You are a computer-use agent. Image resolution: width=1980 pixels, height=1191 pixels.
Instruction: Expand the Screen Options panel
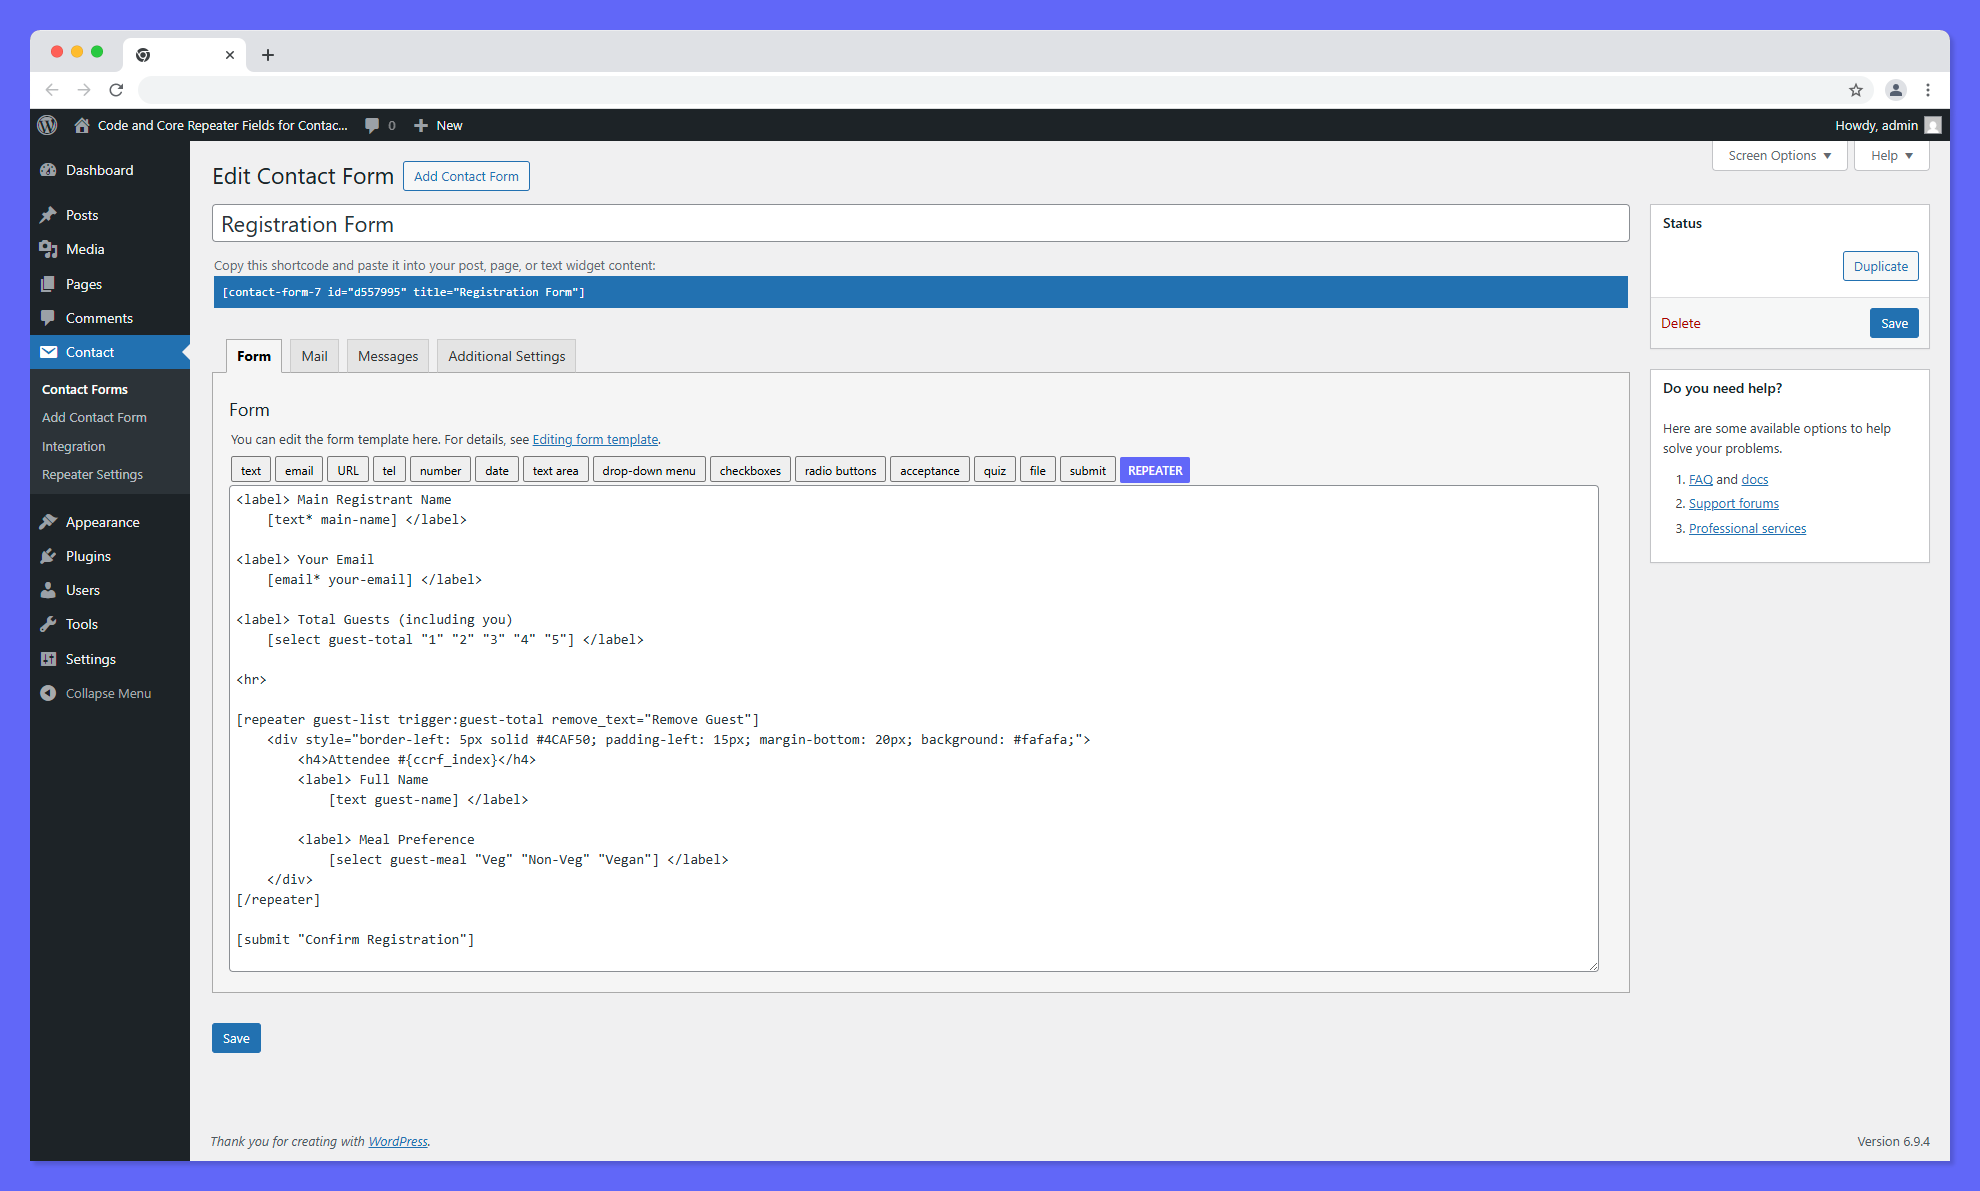[x=1779, y=155]
